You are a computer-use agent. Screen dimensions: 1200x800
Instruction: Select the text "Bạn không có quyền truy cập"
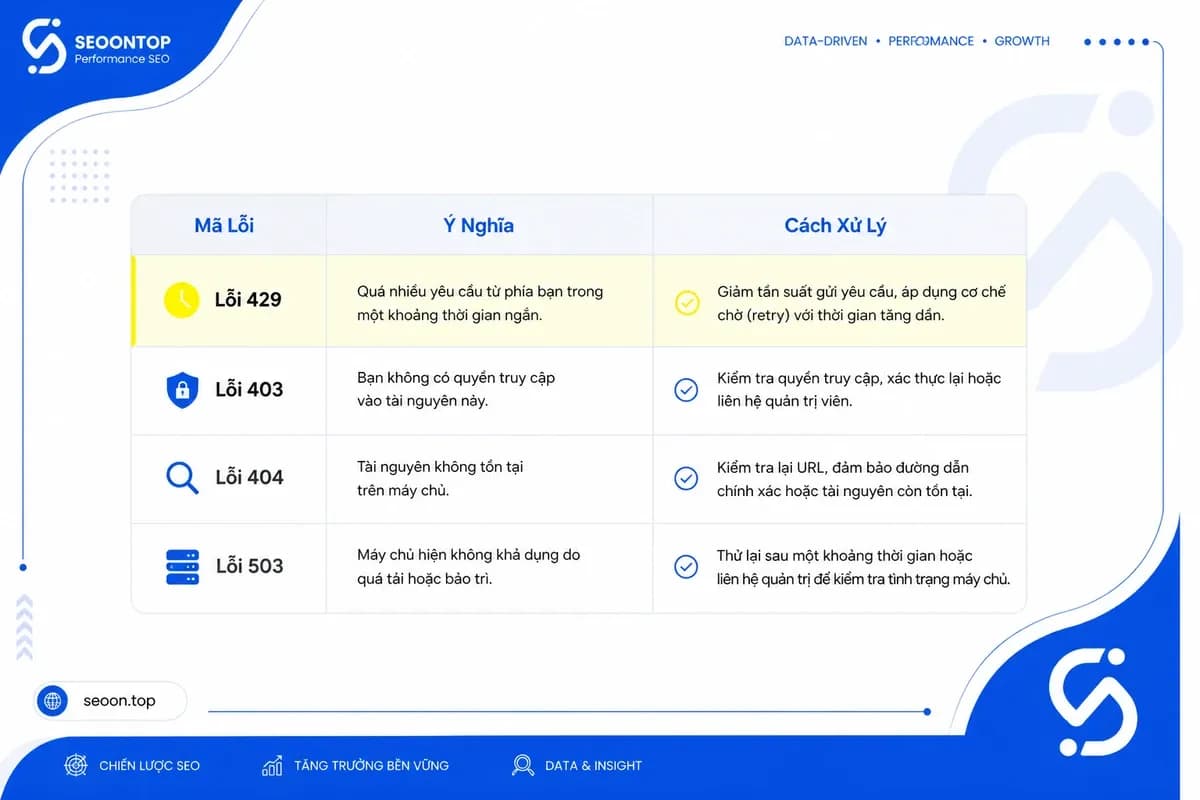(456, 378)
